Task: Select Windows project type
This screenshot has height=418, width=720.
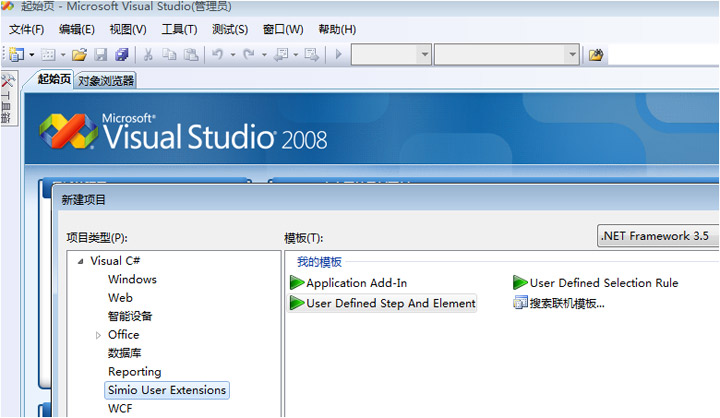Action: [x=132, y=279]
